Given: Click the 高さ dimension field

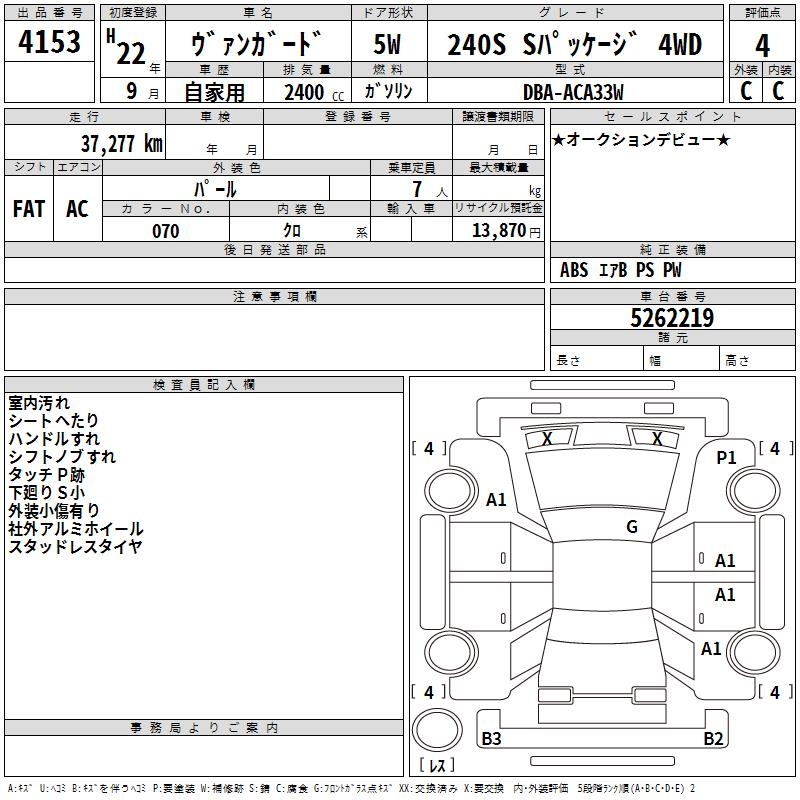Looking at the screenshot, I should coord(757,359).
